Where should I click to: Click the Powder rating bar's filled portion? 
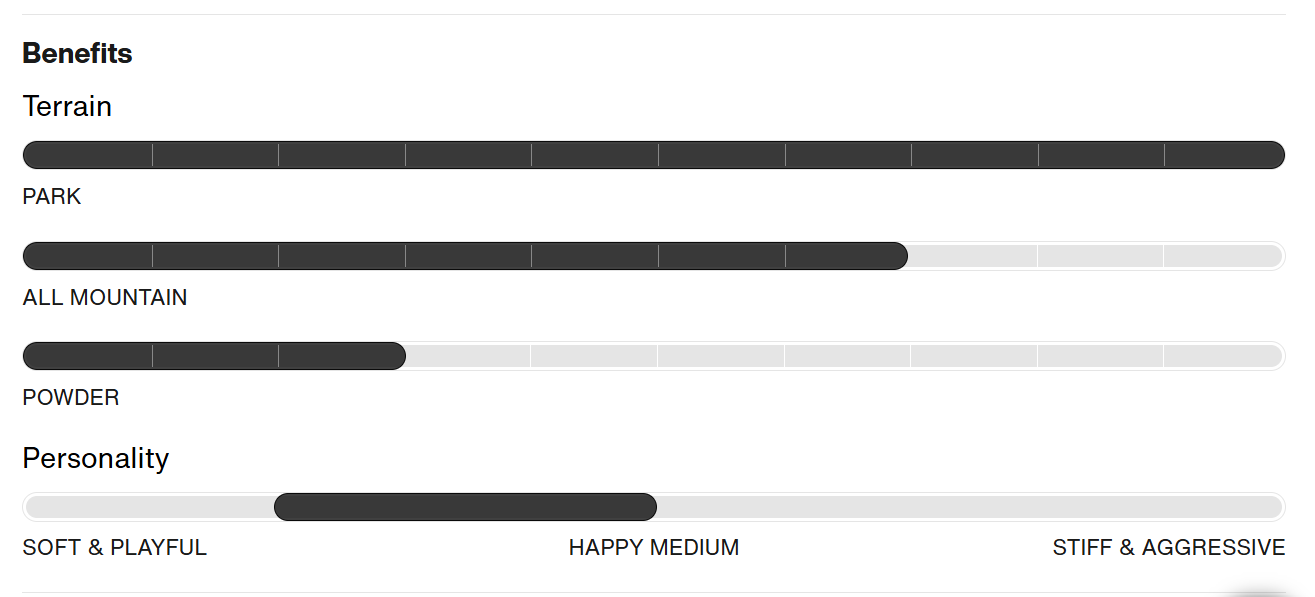point(214,356)
